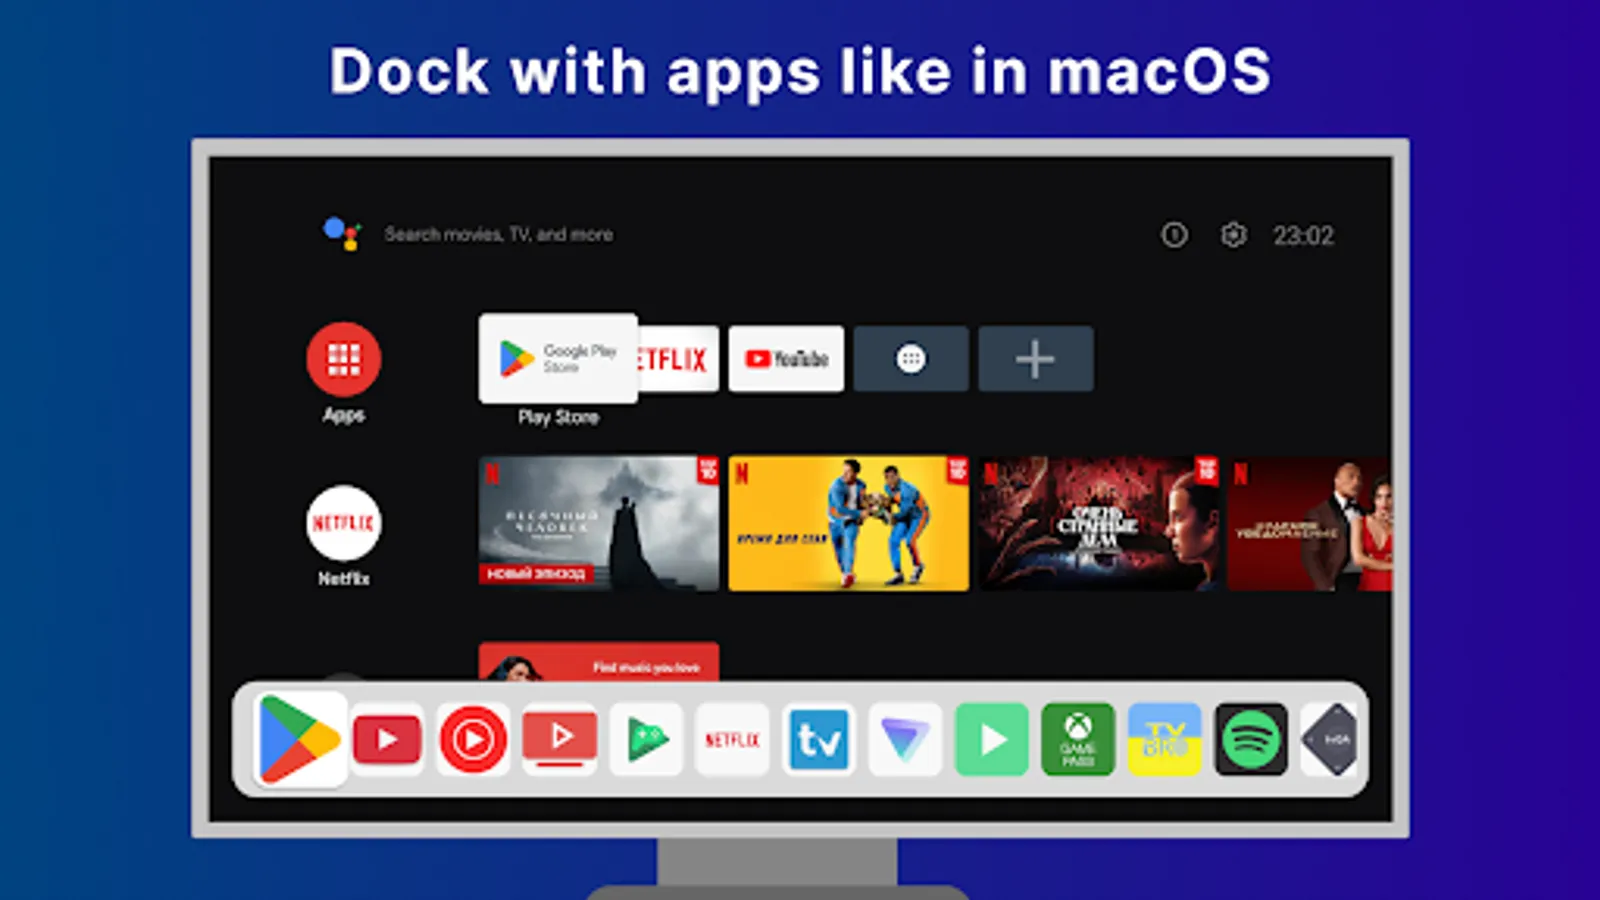Open the red Apps grid icon
This screenshot has width=1600, height=900.
coord(344,359)
